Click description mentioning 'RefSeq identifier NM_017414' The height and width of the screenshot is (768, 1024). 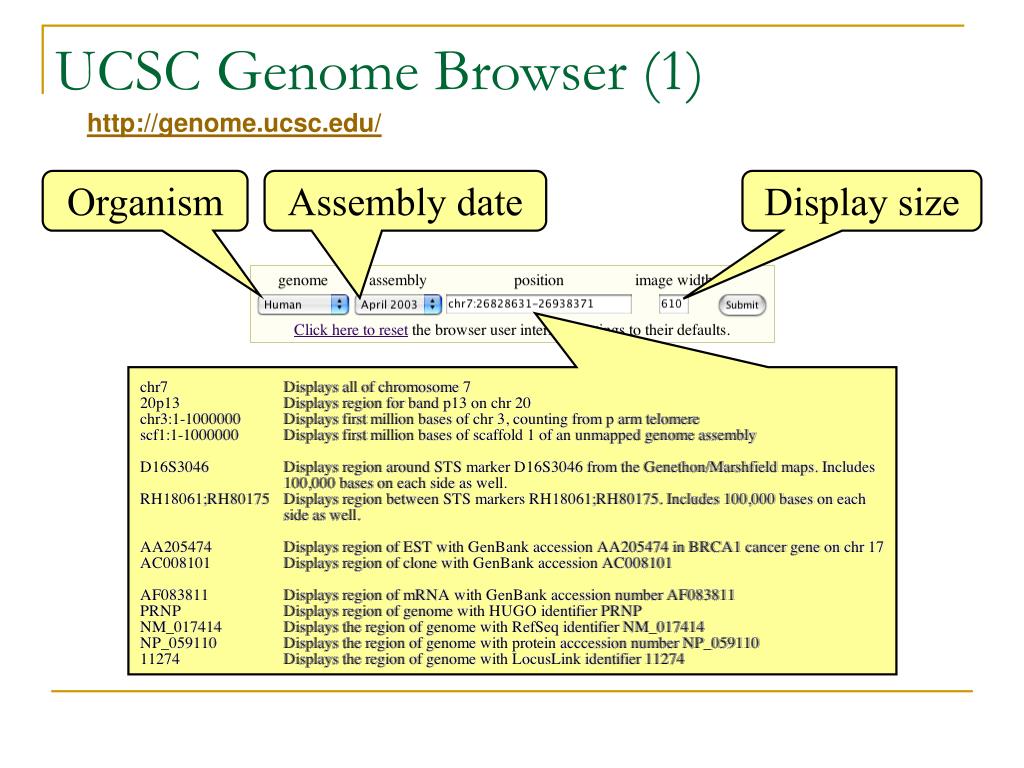coord(494,627)
